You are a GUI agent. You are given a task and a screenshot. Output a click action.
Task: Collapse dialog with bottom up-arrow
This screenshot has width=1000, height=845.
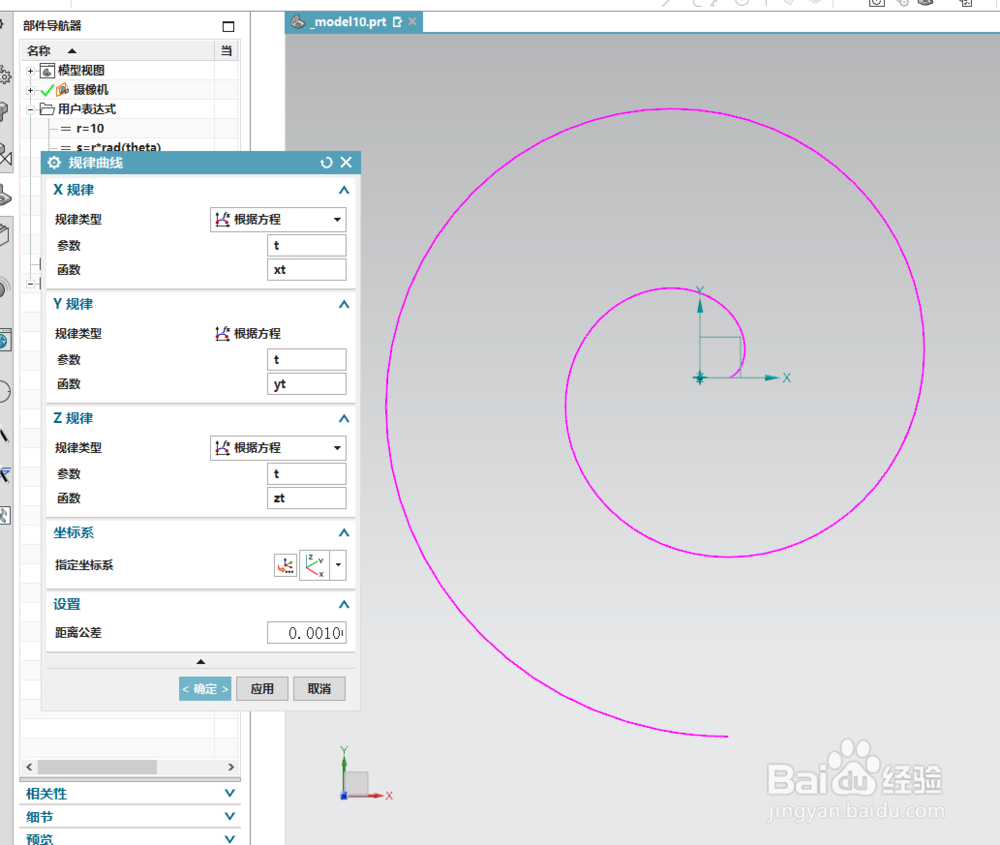[200, 662]
